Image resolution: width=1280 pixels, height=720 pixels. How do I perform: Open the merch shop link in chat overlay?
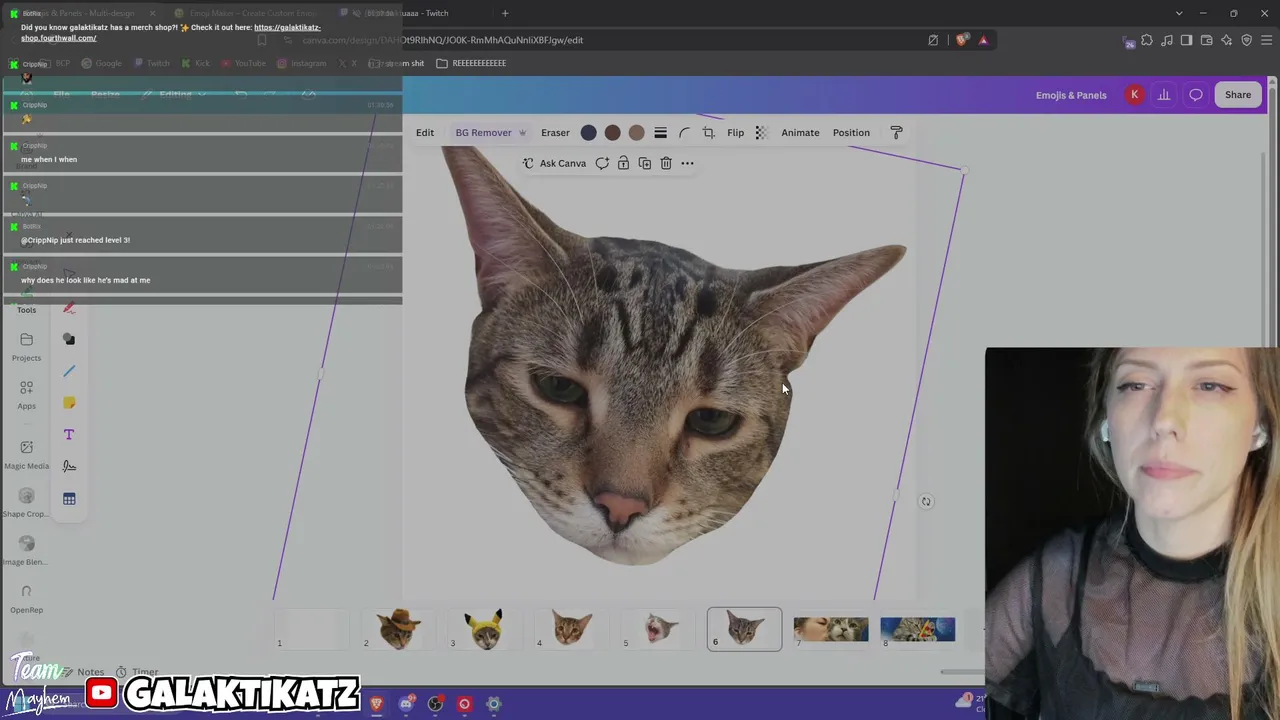(x=171, y=33)
